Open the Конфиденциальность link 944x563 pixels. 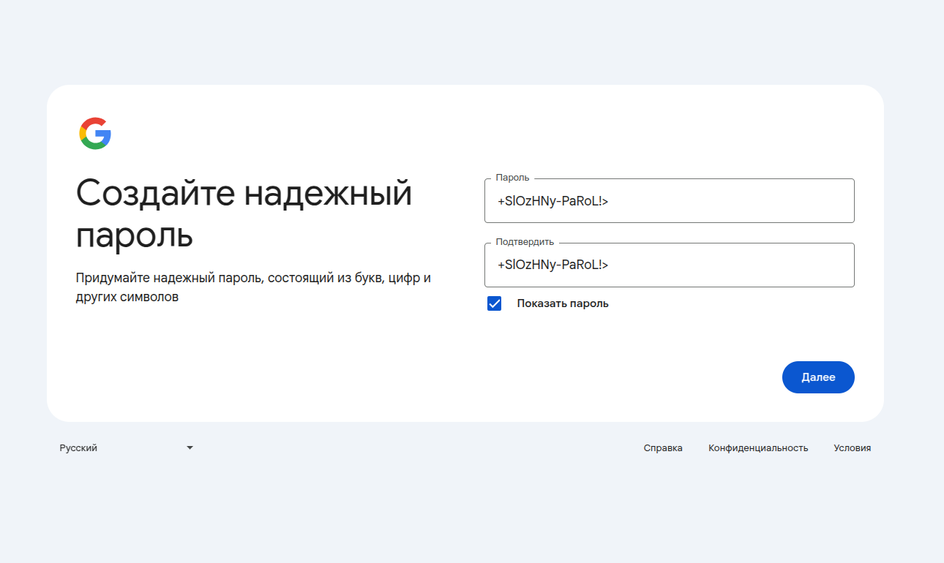click(758, 448)
